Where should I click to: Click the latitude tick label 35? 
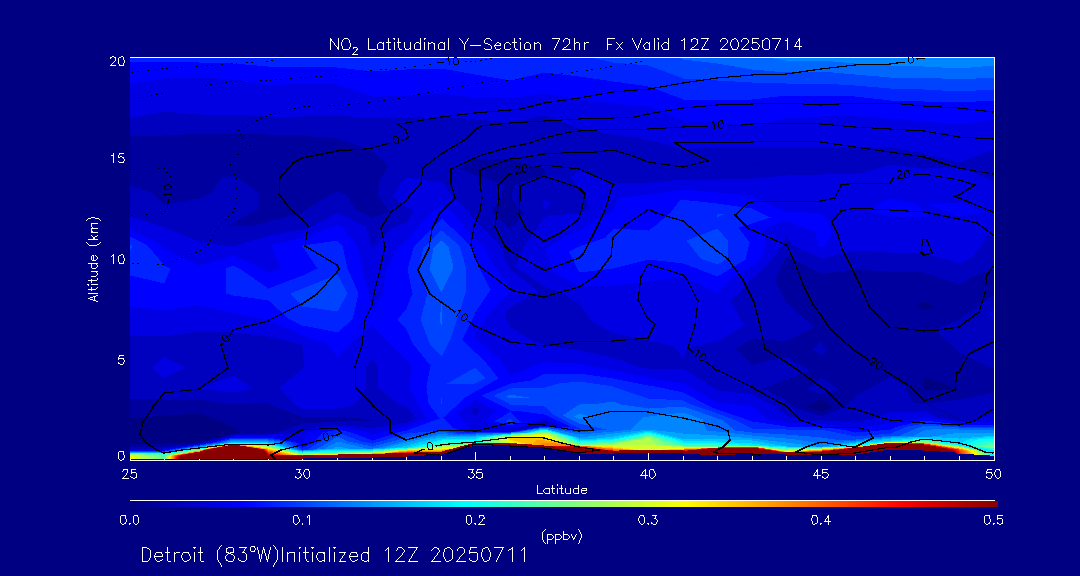coord(475,474)
